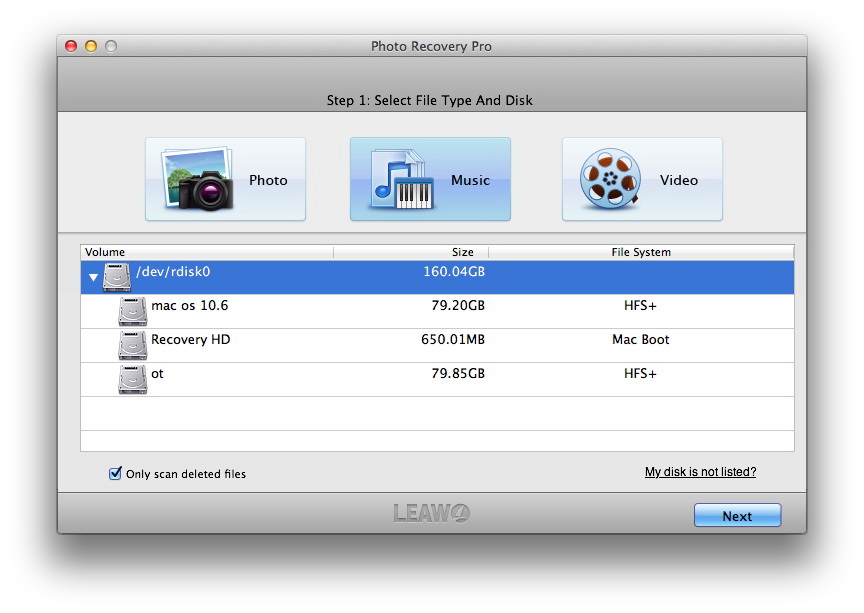
Task: Sort by the Size column header
Action: pyautogui.click(x=411, y=252)
